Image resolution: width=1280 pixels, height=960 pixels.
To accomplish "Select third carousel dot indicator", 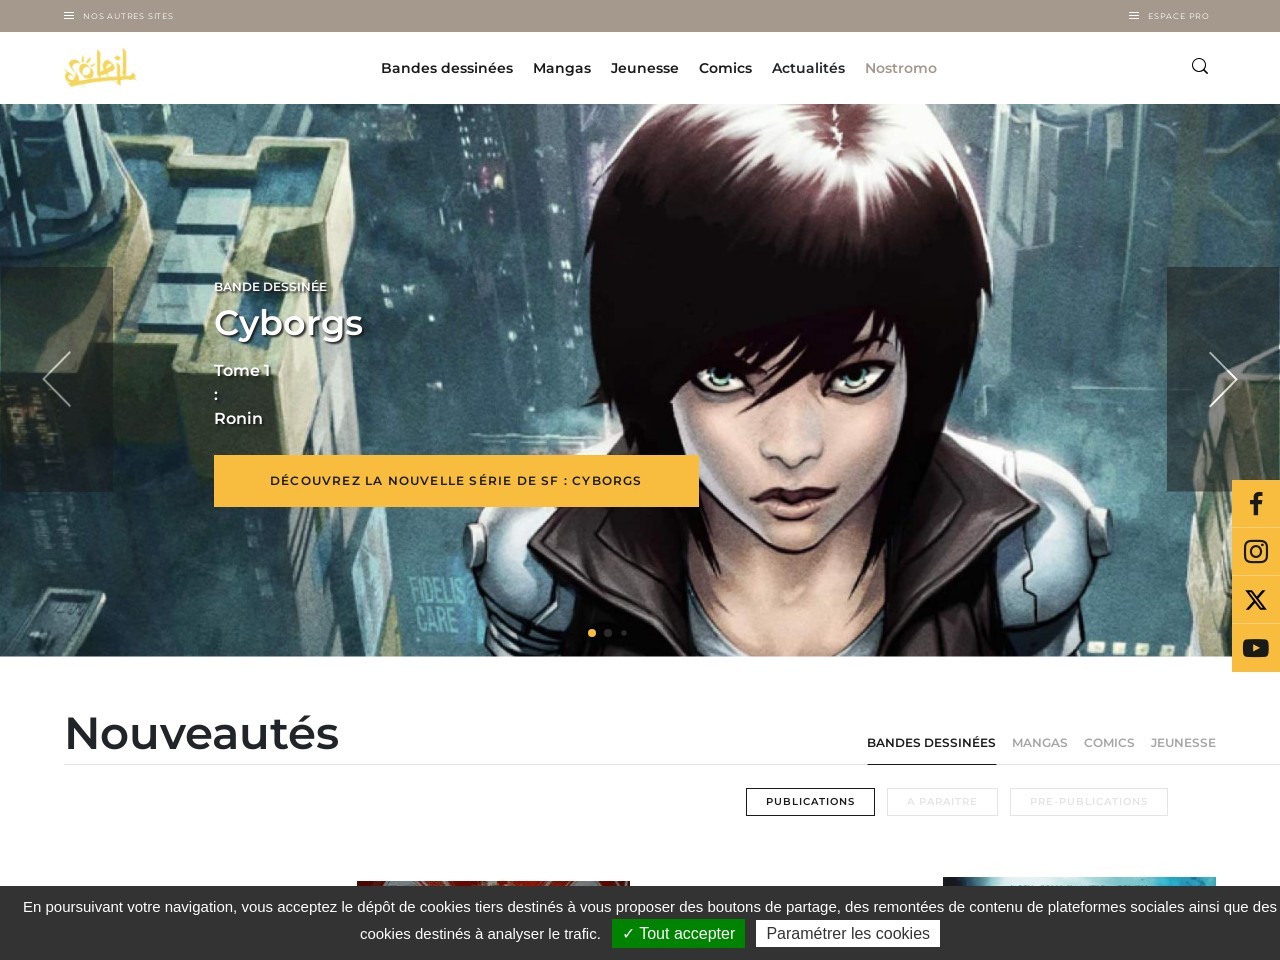I will click(x=624, y=633).
